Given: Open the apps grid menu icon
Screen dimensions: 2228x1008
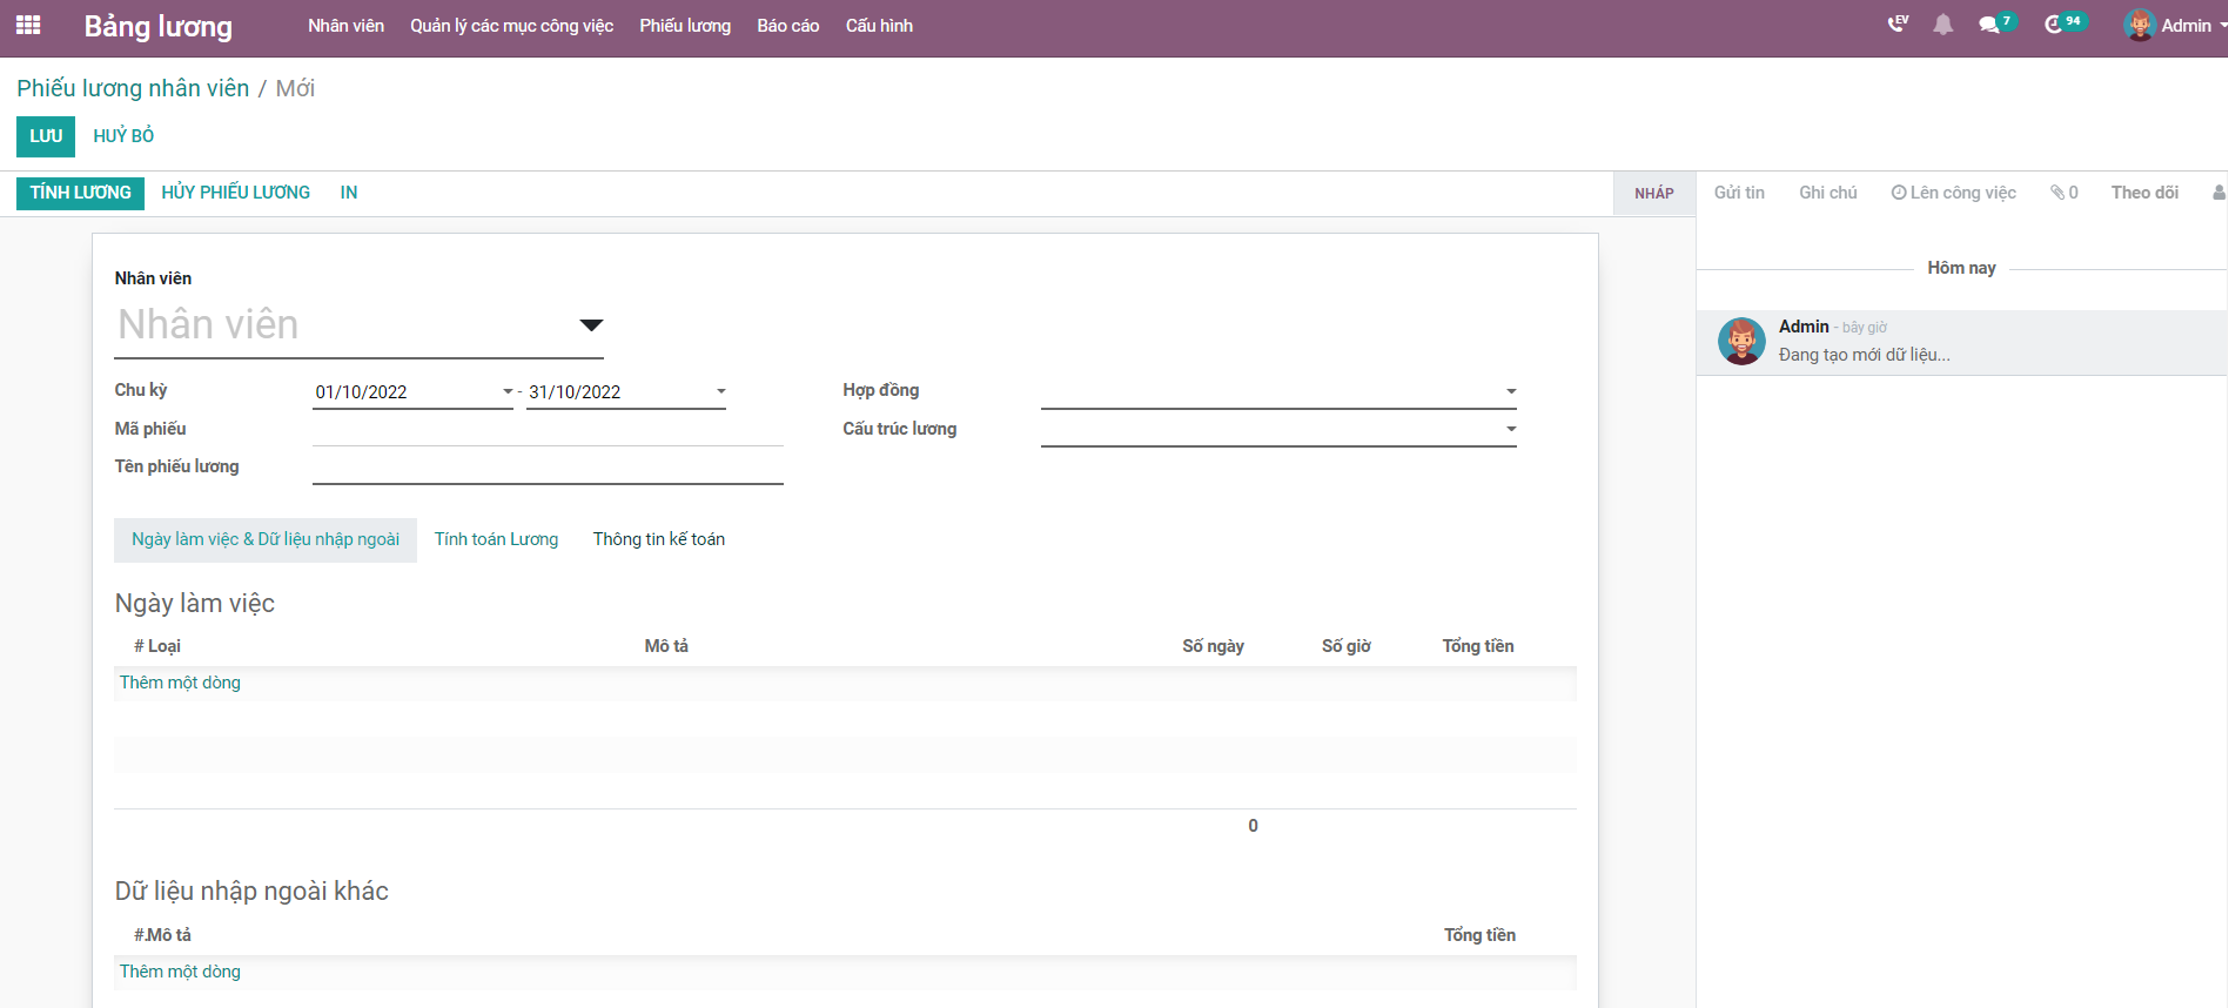Looking at the screenshot, I should [x=28, y=25].
